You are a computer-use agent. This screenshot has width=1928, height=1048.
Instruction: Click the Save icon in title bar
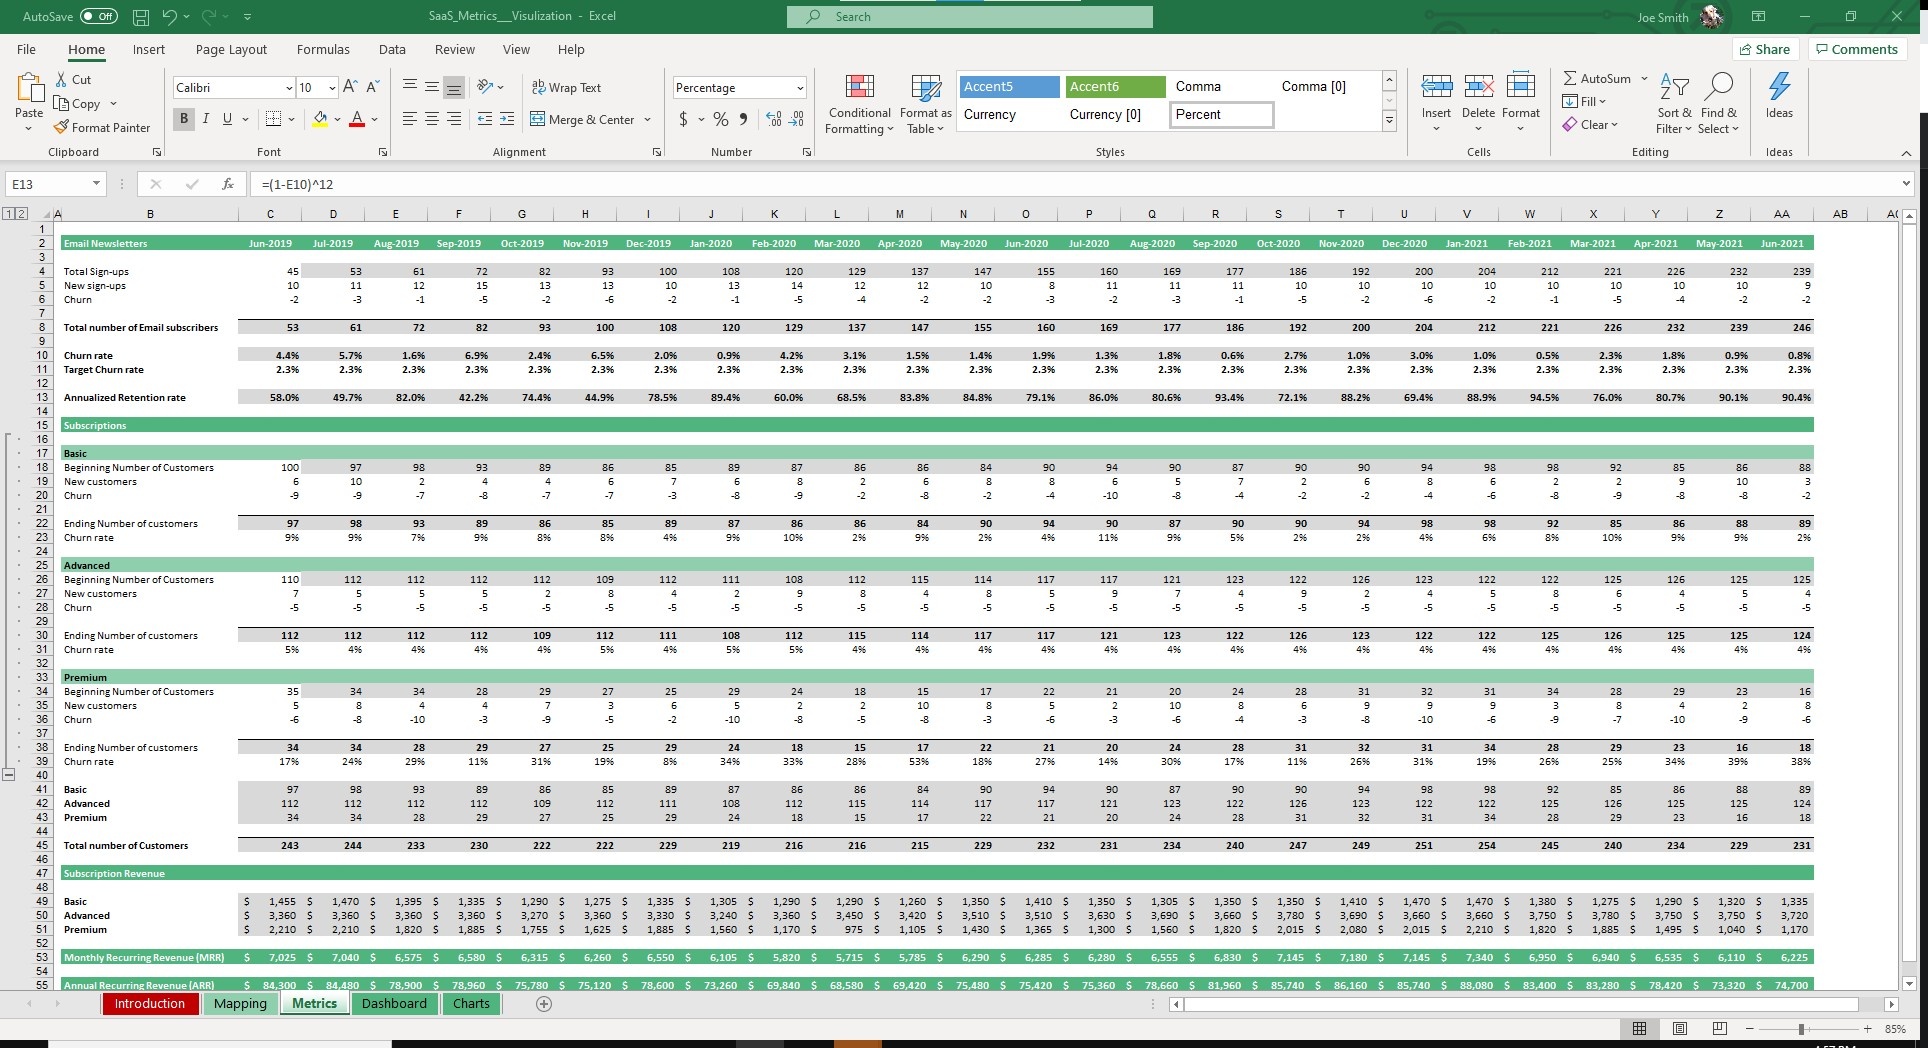(141, 17)
